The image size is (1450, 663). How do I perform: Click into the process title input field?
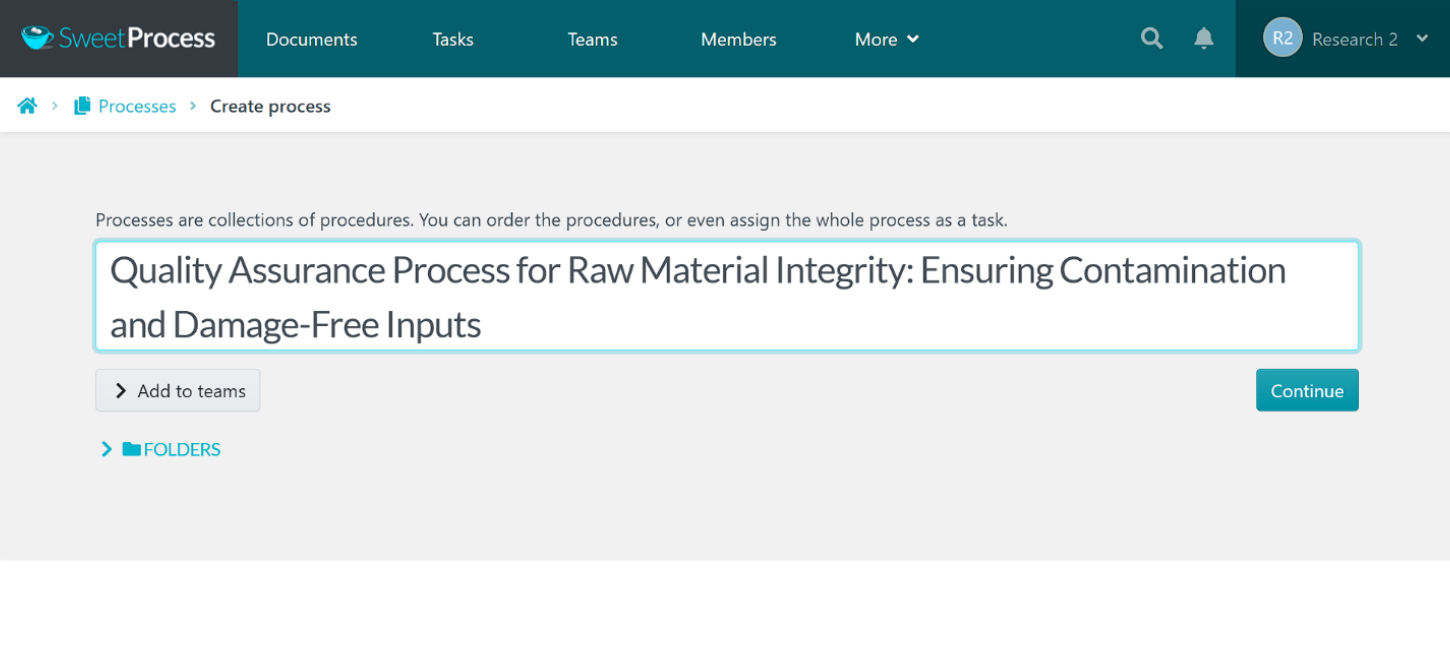(726, 296)
